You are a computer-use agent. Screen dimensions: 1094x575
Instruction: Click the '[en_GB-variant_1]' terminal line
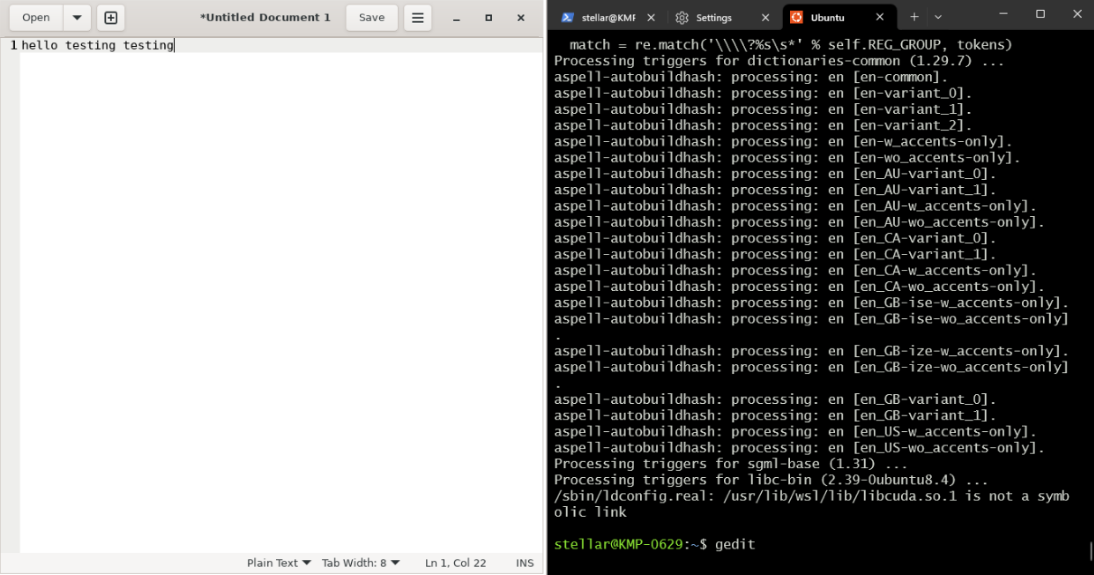coord(775,416)
